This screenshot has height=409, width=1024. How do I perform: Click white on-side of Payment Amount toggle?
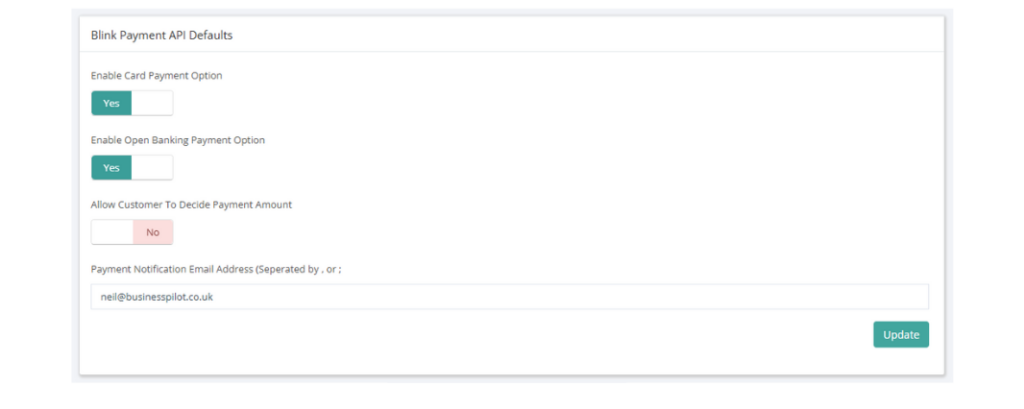[112, 232]
